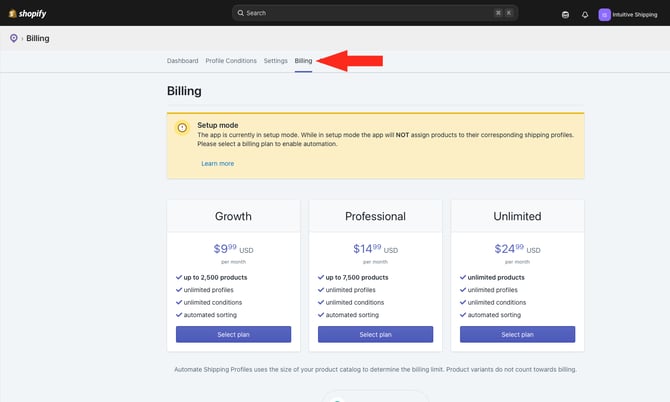
Task: Click Unlimited's 'unlimited profiles' feature
Action: (492, 290)
